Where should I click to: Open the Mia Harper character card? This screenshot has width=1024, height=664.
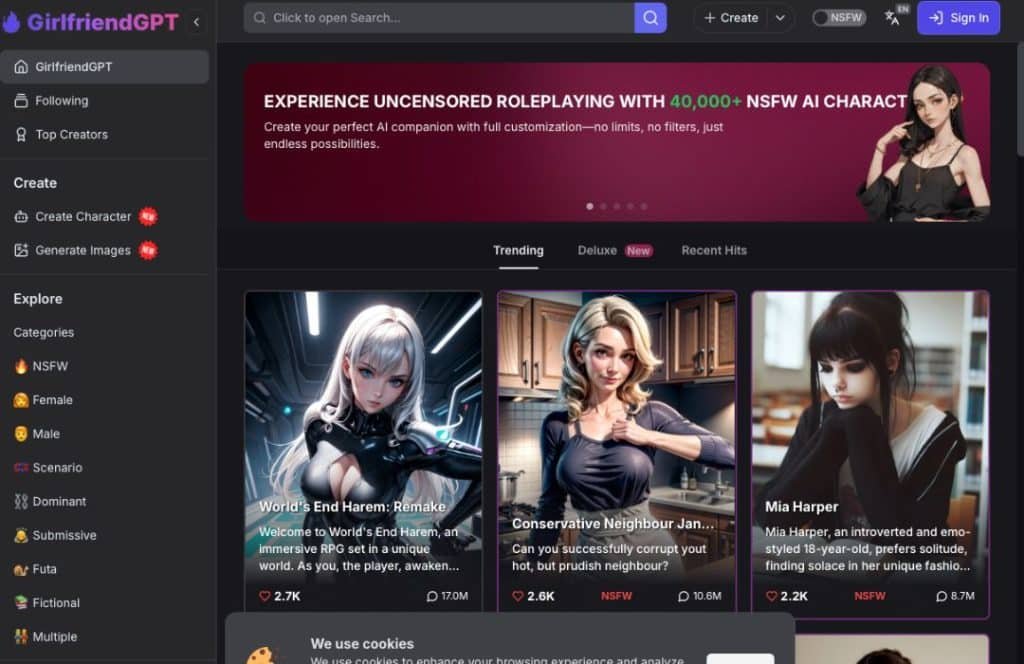click(x=870, y=454)
